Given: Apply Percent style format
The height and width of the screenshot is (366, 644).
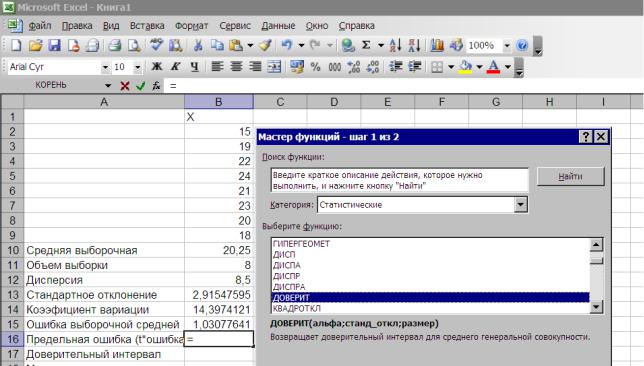Looking at the screenshot, I should pyautogui.click(x=315, y=67).
